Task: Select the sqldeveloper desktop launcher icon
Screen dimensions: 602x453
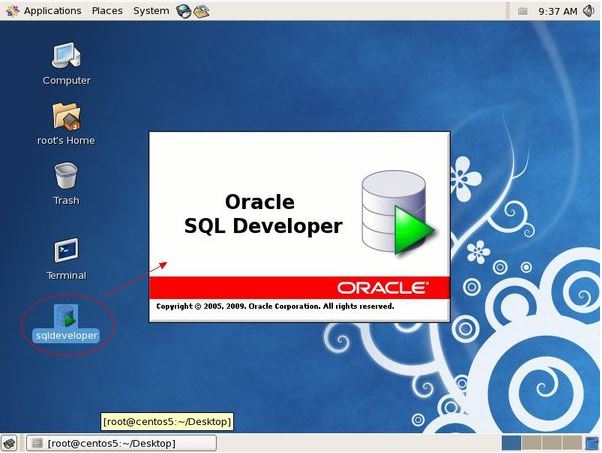Action: (x=67, y=316)
